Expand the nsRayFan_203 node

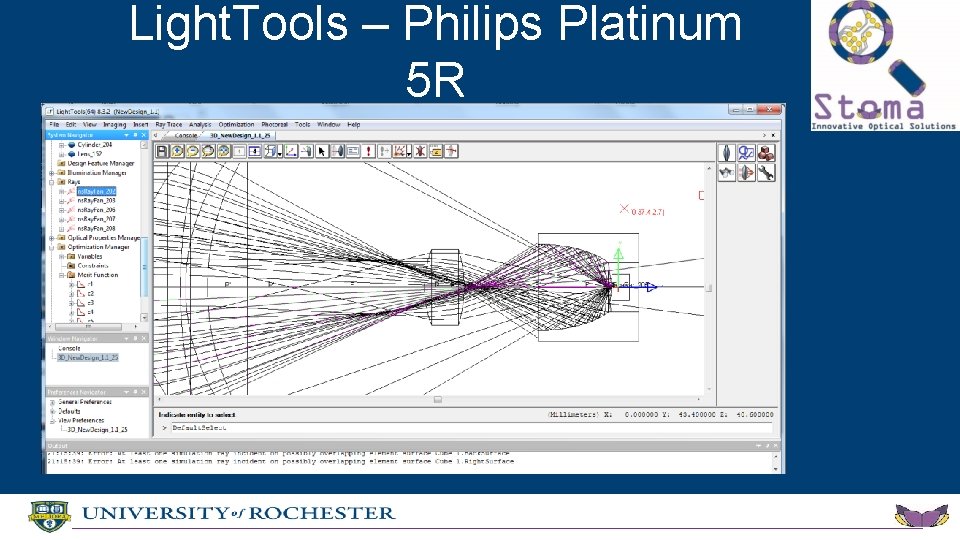click(x=61, y=201)
